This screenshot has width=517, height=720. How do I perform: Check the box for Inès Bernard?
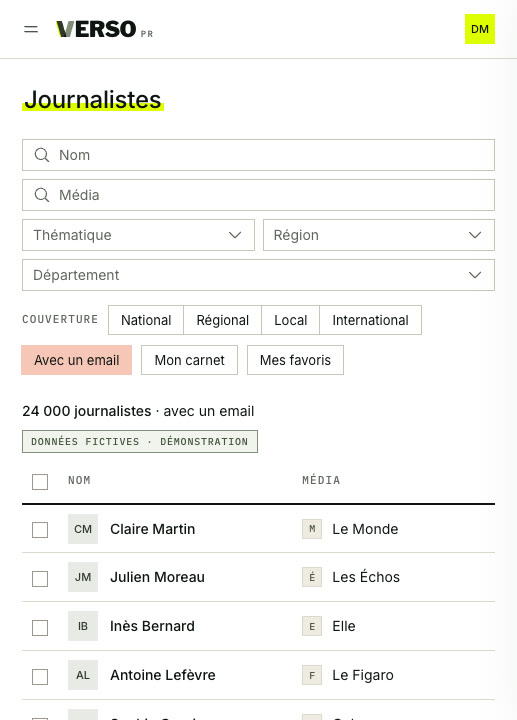pos(40,628)
